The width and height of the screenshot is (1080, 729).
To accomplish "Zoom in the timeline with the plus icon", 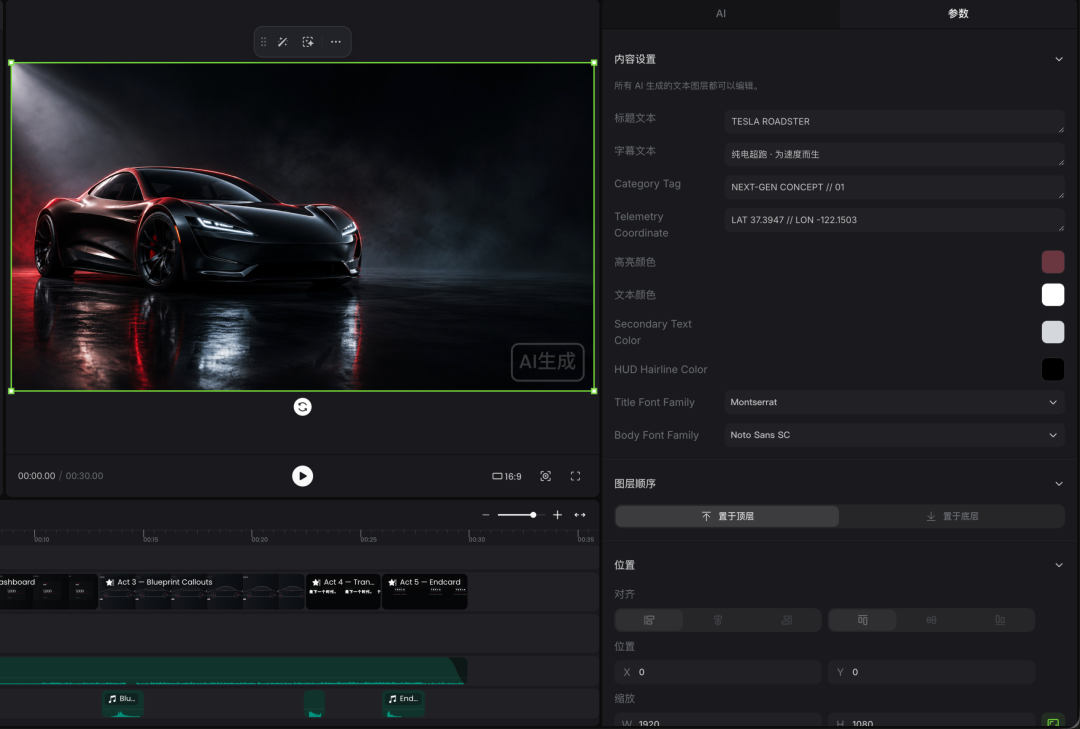I will [557, 515].
